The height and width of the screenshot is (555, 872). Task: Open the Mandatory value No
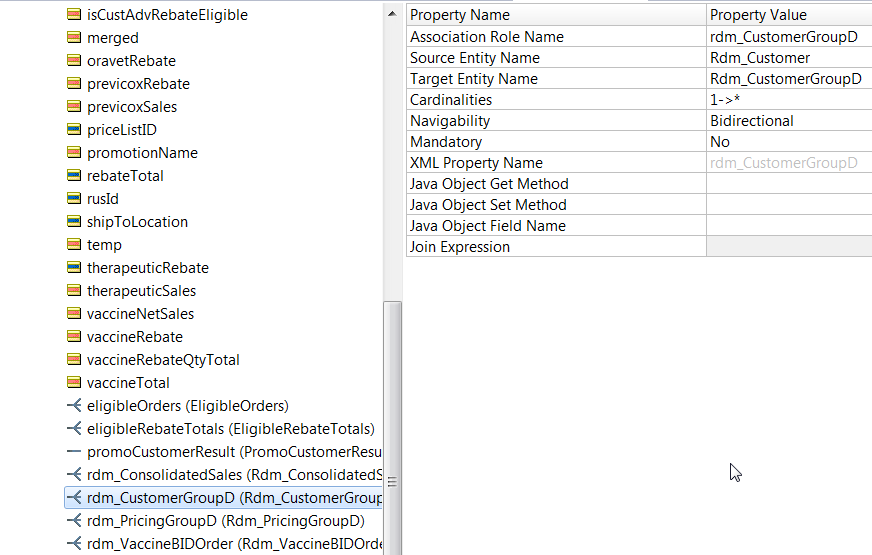789,142
